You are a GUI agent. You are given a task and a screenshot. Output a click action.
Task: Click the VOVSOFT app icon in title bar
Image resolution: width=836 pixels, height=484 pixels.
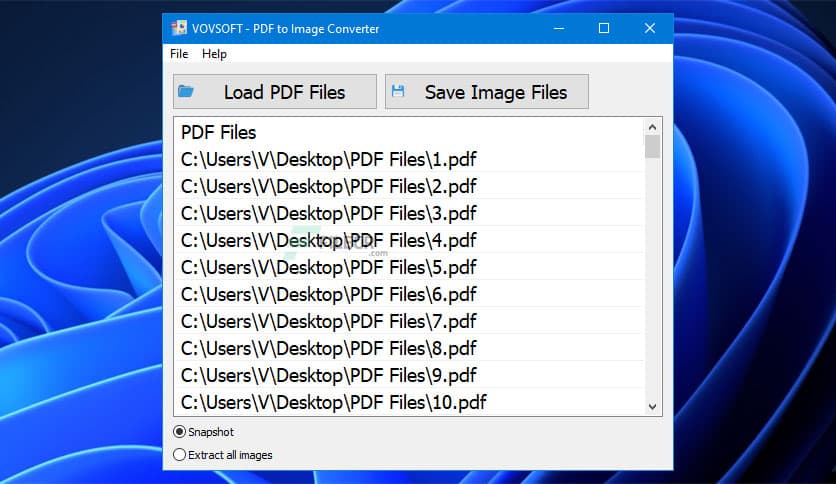[x=179, y=28]
